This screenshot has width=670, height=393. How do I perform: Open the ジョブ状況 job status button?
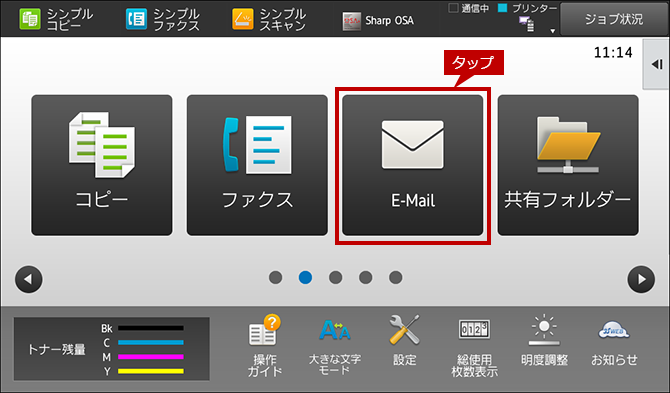(614, 19)
